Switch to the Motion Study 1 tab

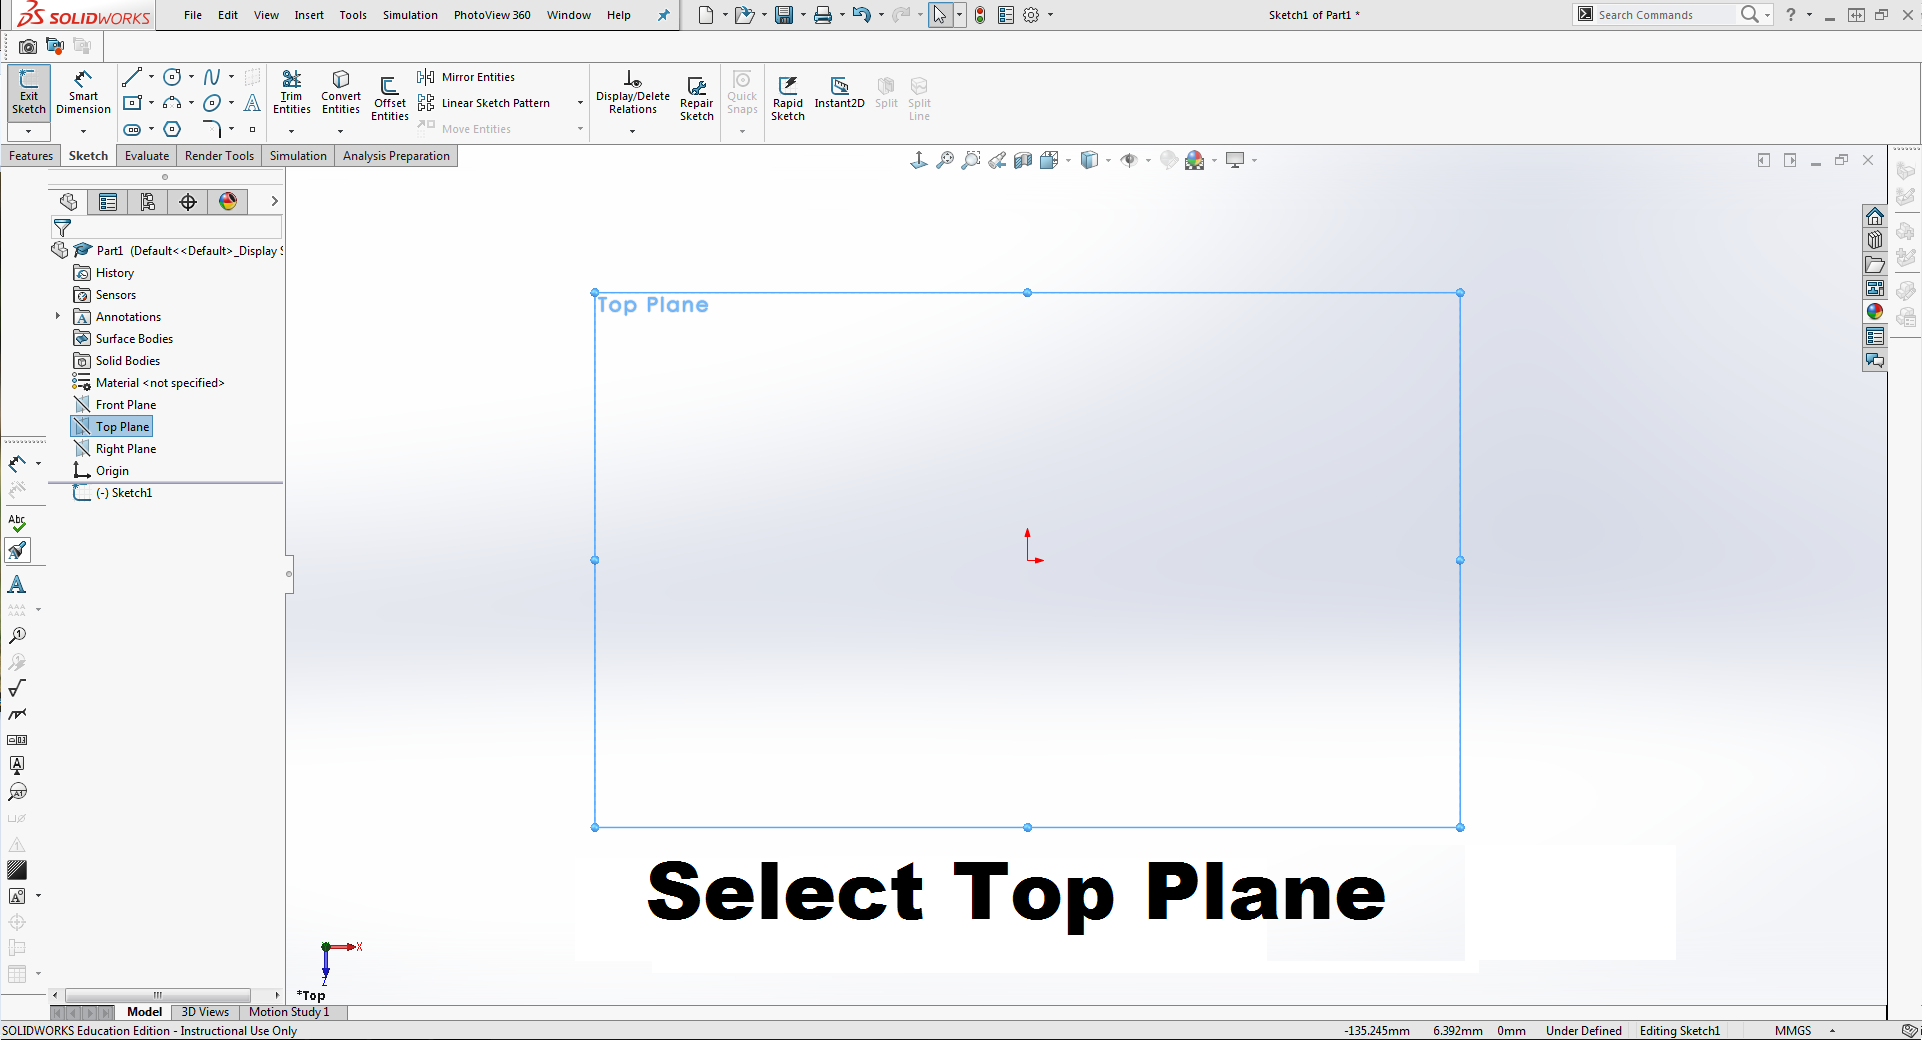point(289,1012)
